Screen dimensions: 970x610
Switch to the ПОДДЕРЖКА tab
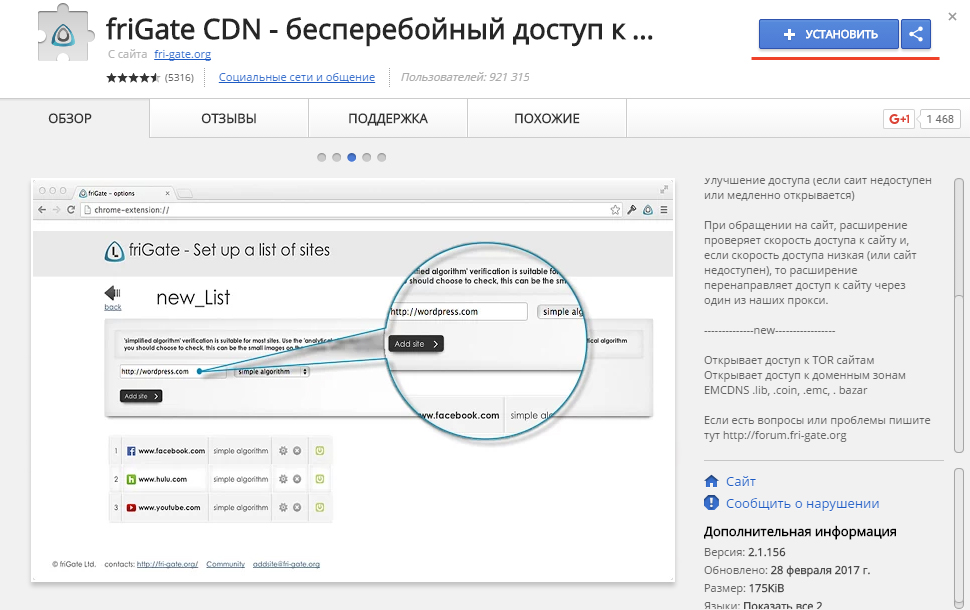click(388, 118)
